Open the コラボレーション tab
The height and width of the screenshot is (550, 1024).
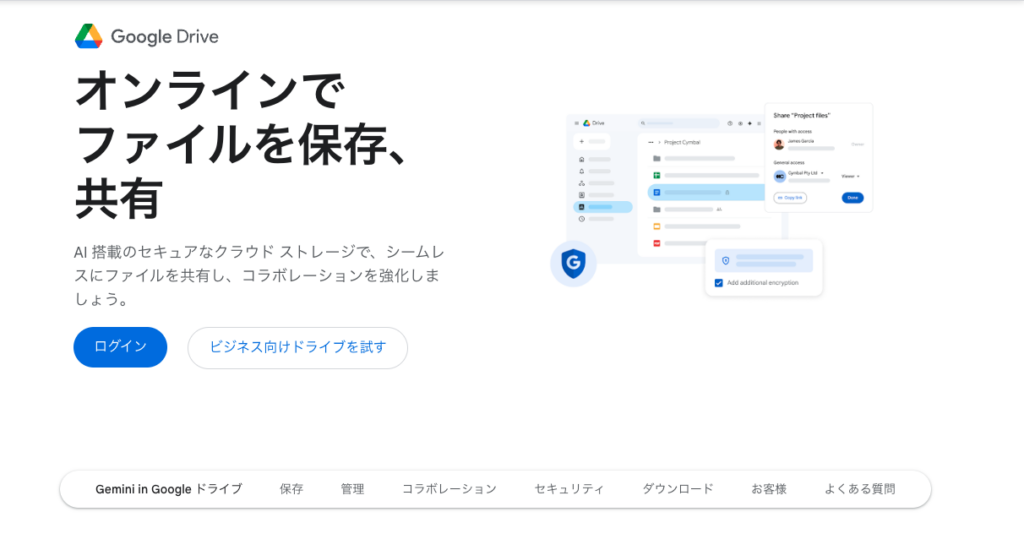point(449,489)
